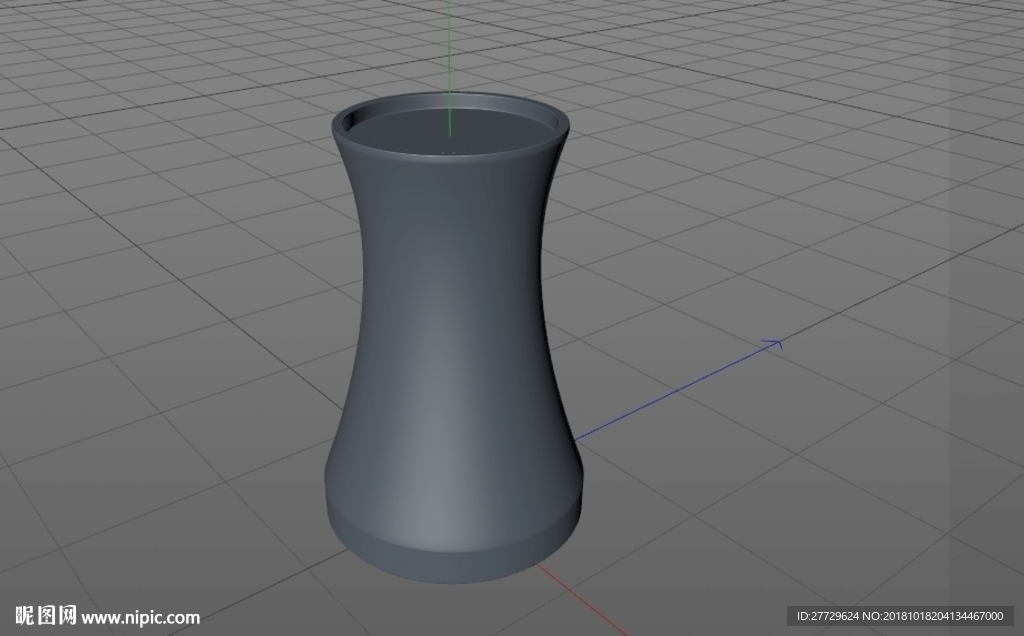Click the blue Z-axis arrow tip
1024x636 pixels.
click(775, 343)
